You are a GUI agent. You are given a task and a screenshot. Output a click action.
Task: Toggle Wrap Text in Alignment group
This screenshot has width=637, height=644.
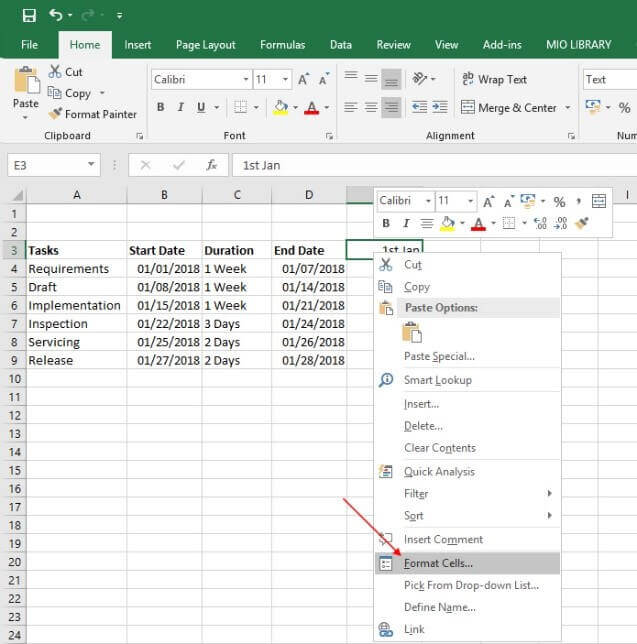tap(493, 79)
